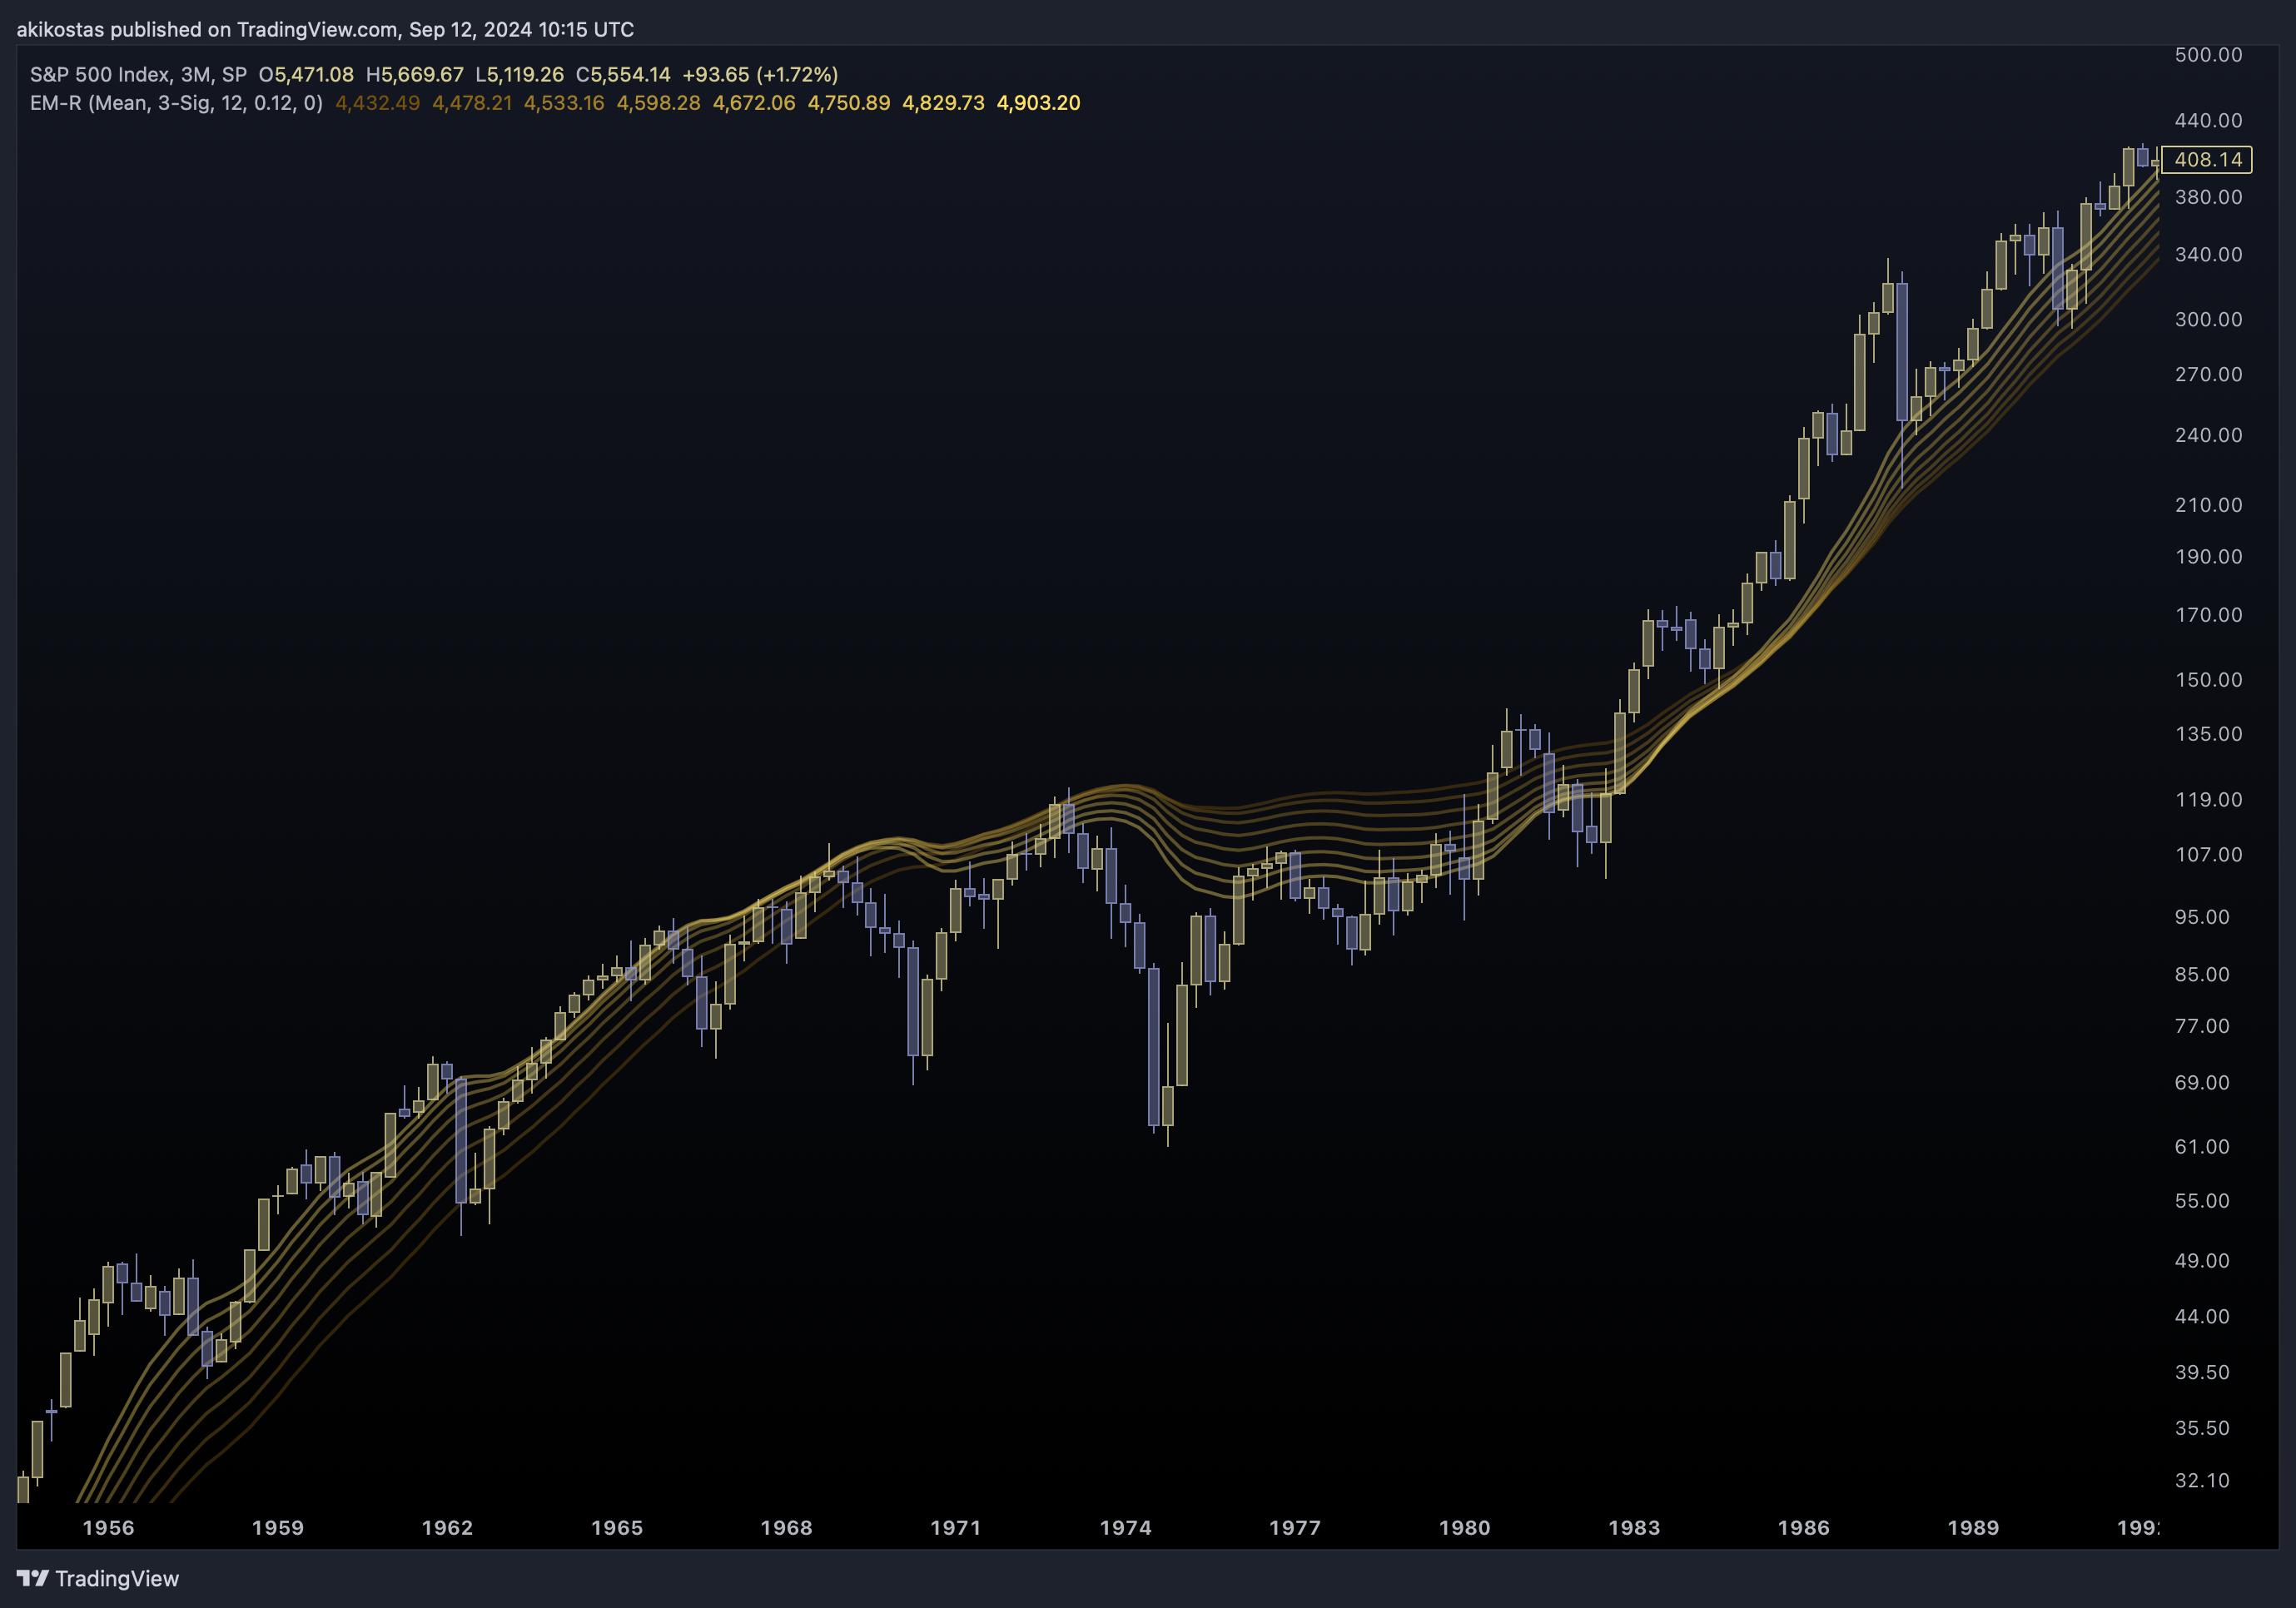Click the 1974 year on the time axis
Viewport: 2296px width, 1608px height.
tap(1126, 1528)
